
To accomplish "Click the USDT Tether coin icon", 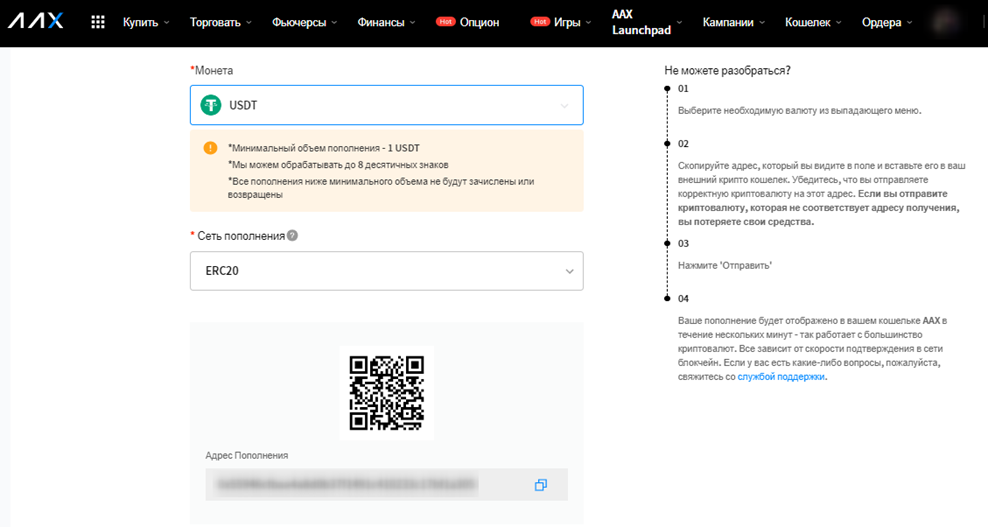I will tap(211, 105).
